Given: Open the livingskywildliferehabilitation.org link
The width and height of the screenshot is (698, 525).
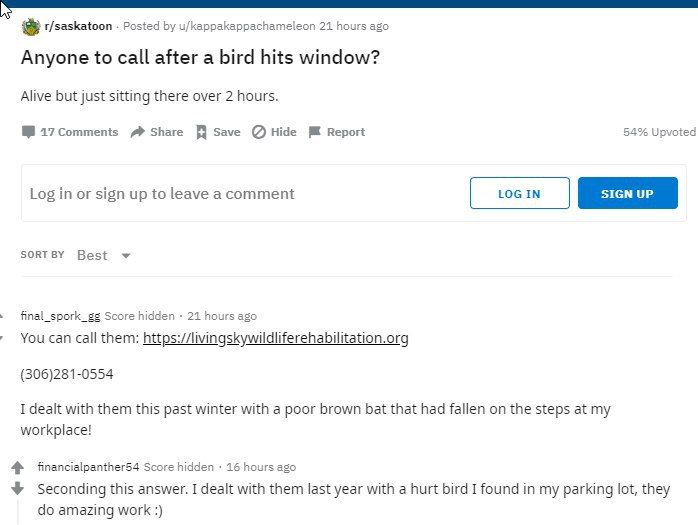Looking at the screenshot, I should (x=276, y=338).
